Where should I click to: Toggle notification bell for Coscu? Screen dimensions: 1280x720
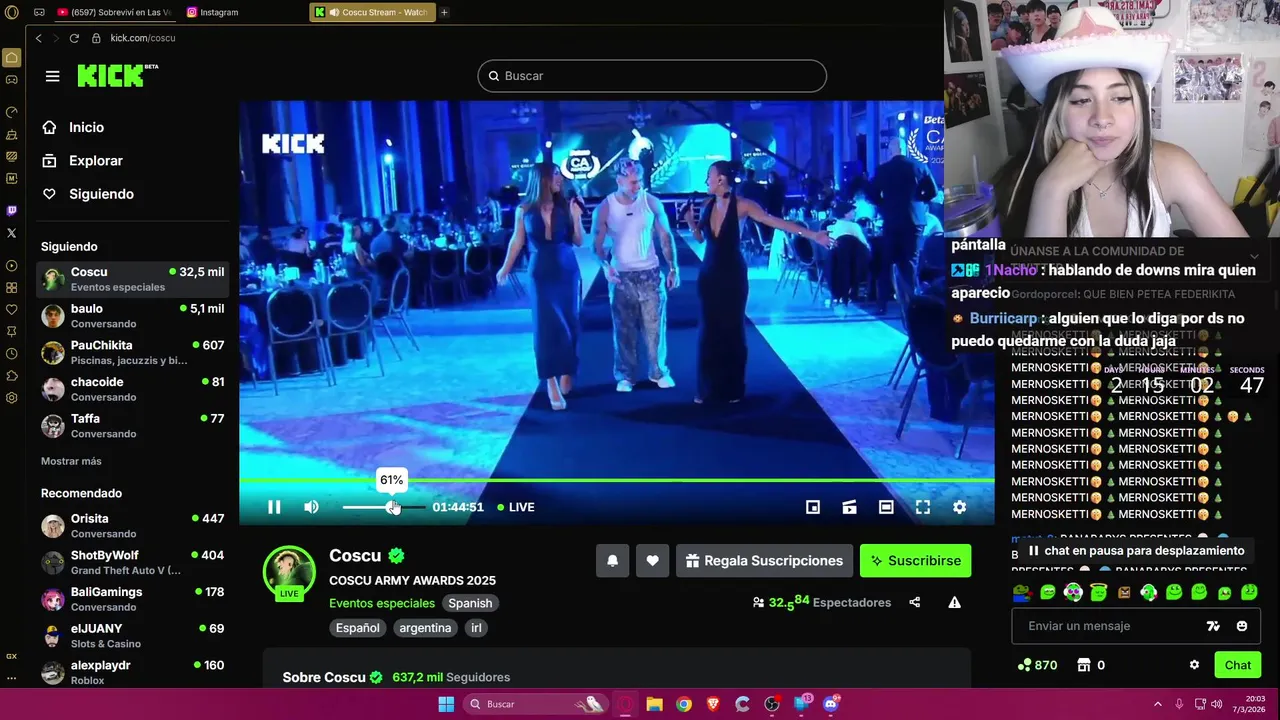pyautogui.click(x=613, y=561)
